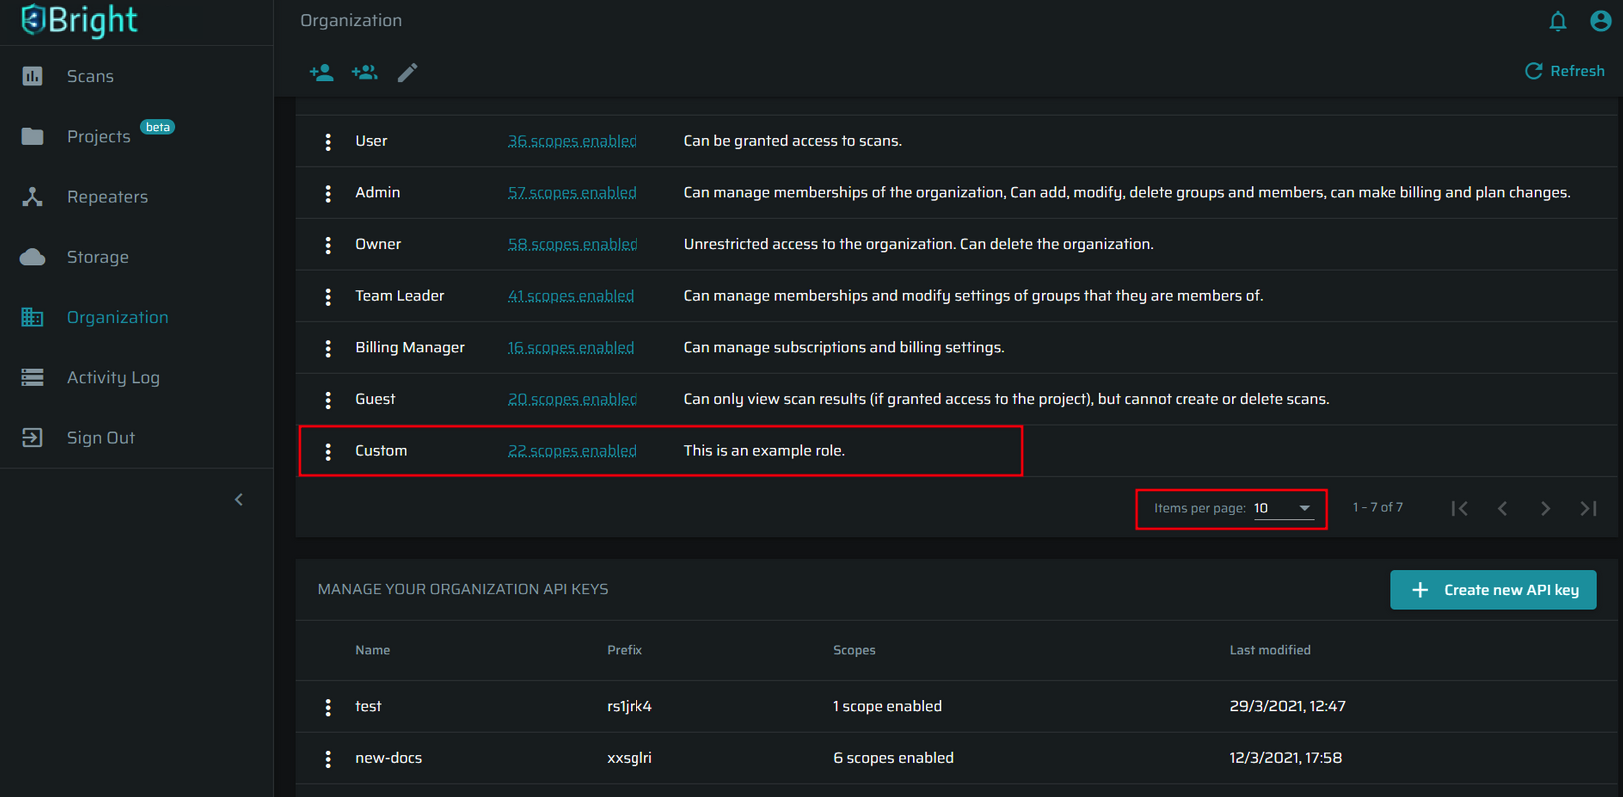Image resolution: width=1623 pixels, height=797 pixels.
Task: Open the Scans page icon
Action: pos(33,76)
